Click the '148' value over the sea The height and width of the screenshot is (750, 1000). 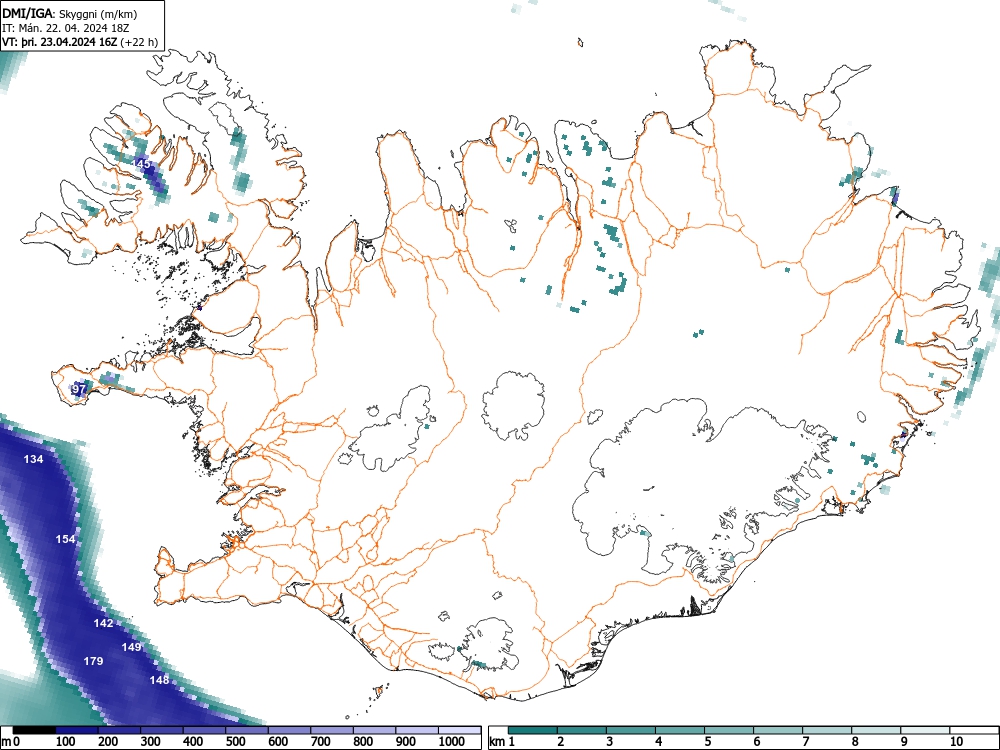159,680
